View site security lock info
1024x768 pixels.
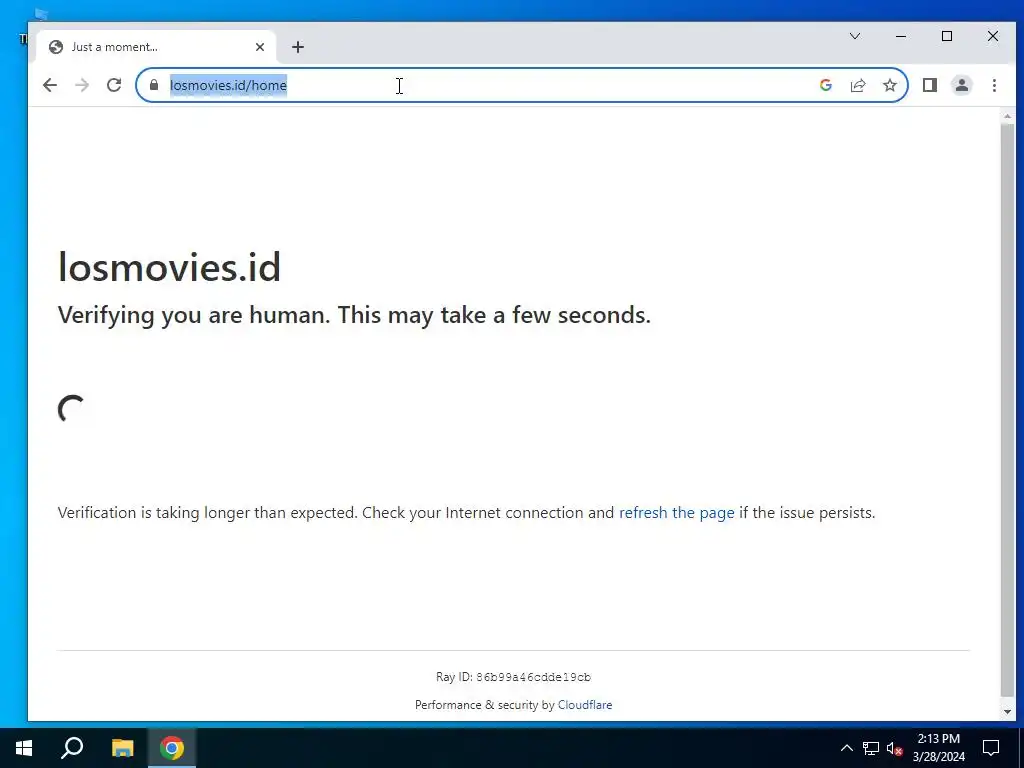(x=154, y=85)
